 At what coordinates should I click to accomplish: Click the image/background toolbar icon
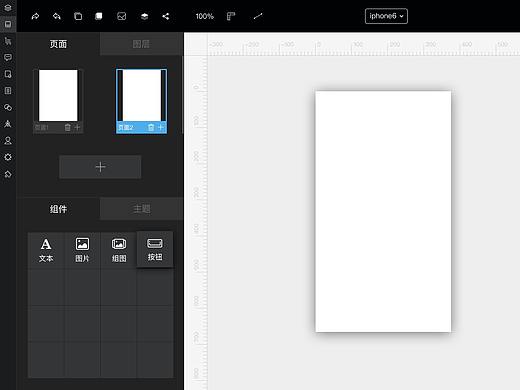point(122,16)
